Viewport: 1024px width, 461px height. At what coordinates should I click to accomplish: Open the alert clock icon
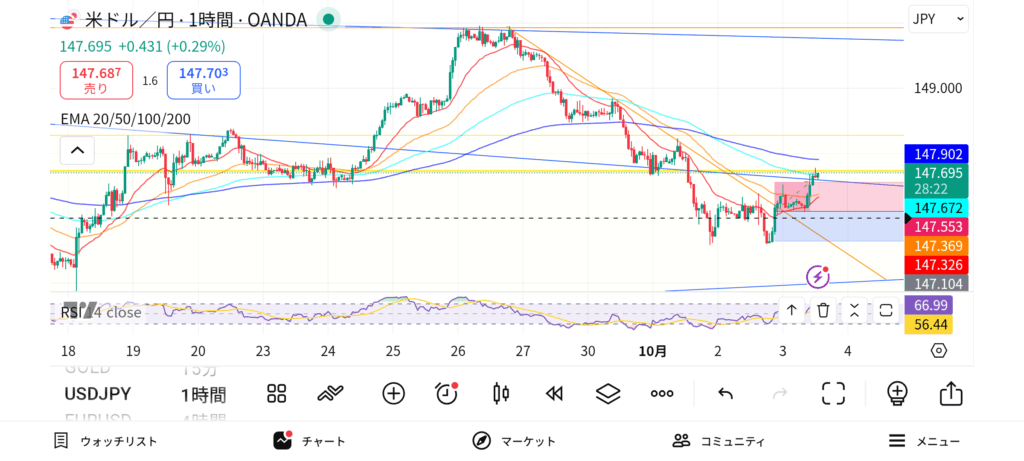[446, 393]
